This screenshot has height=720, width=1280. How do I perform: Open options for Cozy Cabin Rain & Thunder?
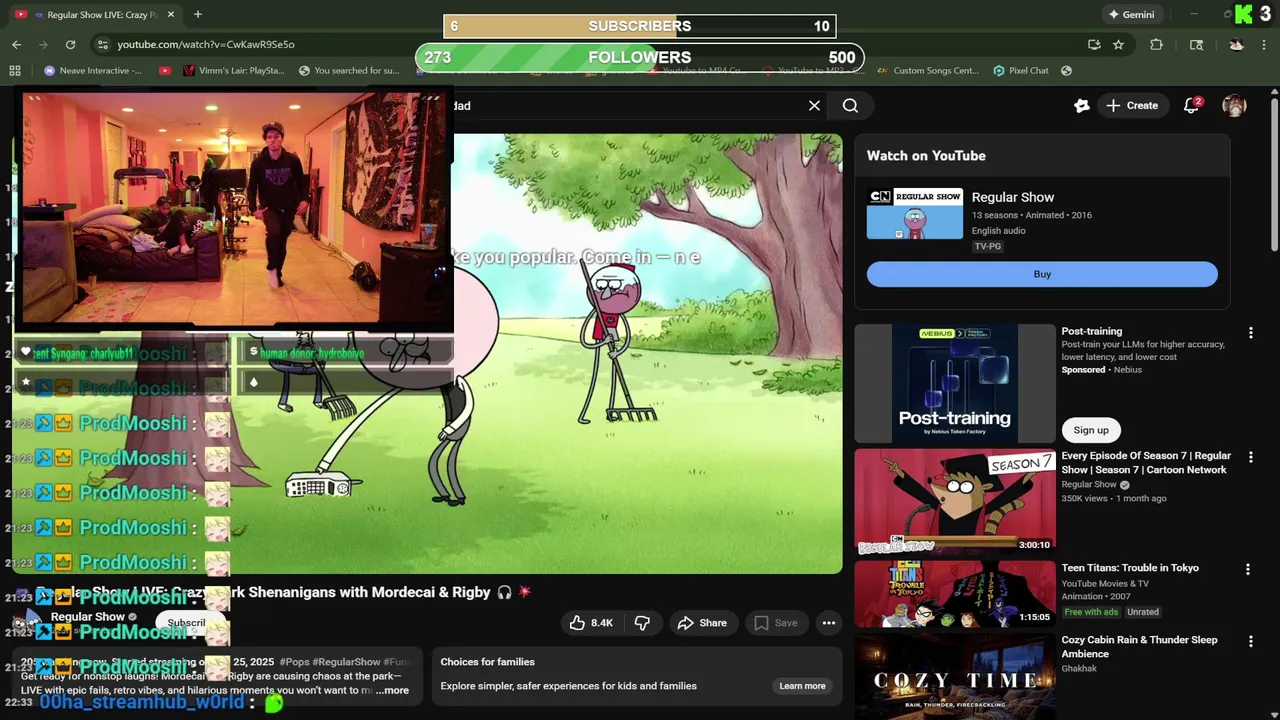pos(1250,641)
